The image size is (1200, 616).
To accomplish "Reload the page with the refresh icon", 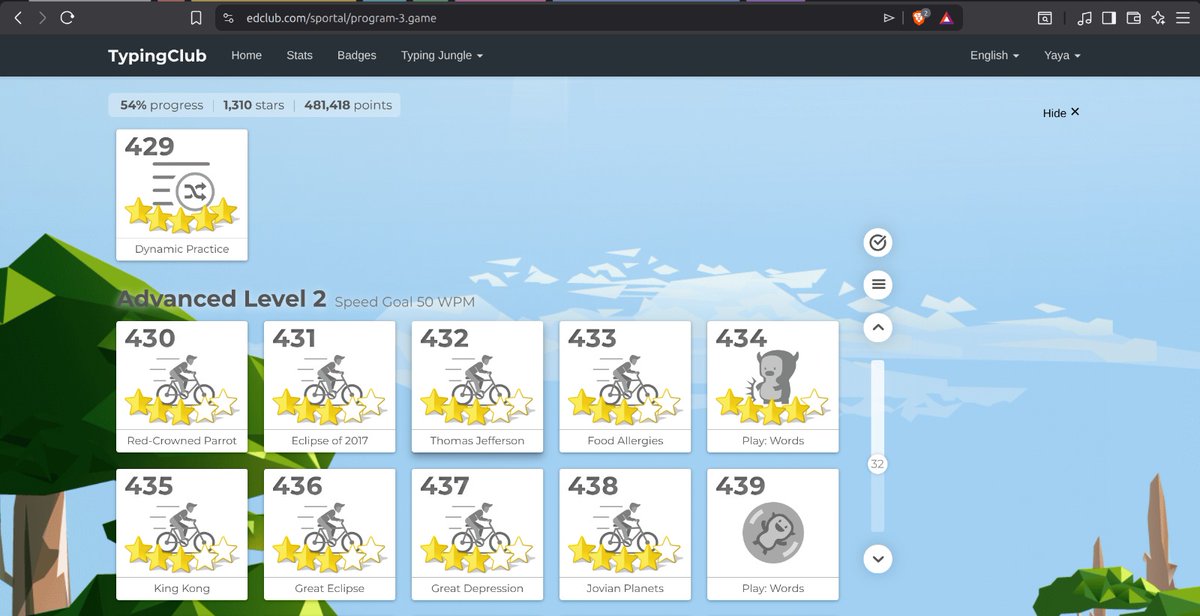I will tap(67, 17).
